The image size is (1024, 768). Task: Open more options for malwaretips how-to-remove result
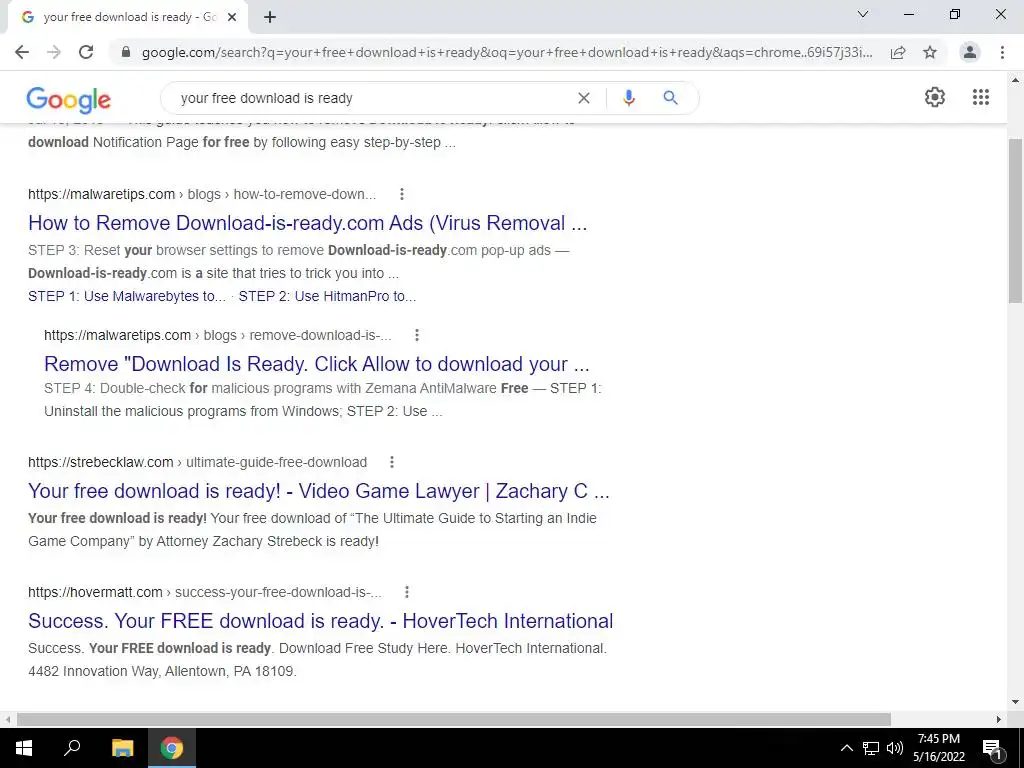(x=402, y=194)
